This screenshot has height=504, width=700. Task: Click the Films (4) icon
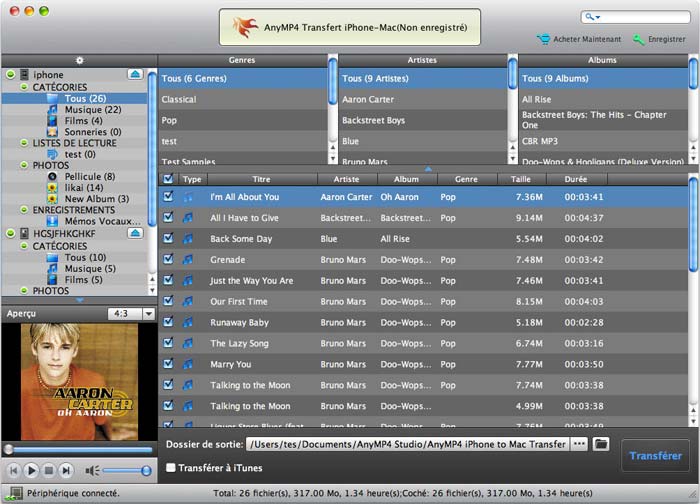tap(53, 121)
